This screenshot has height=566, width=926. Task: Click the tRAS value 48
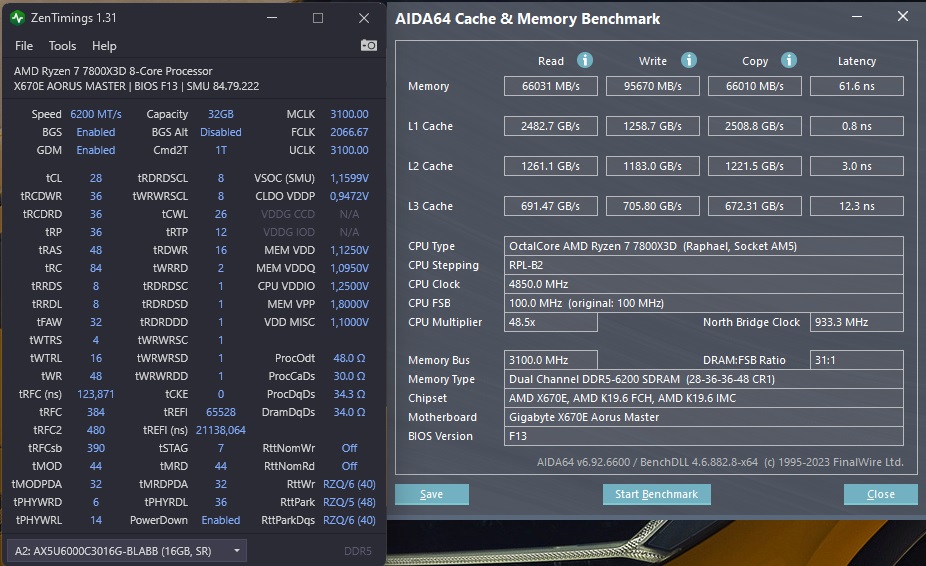pos(96,250)
